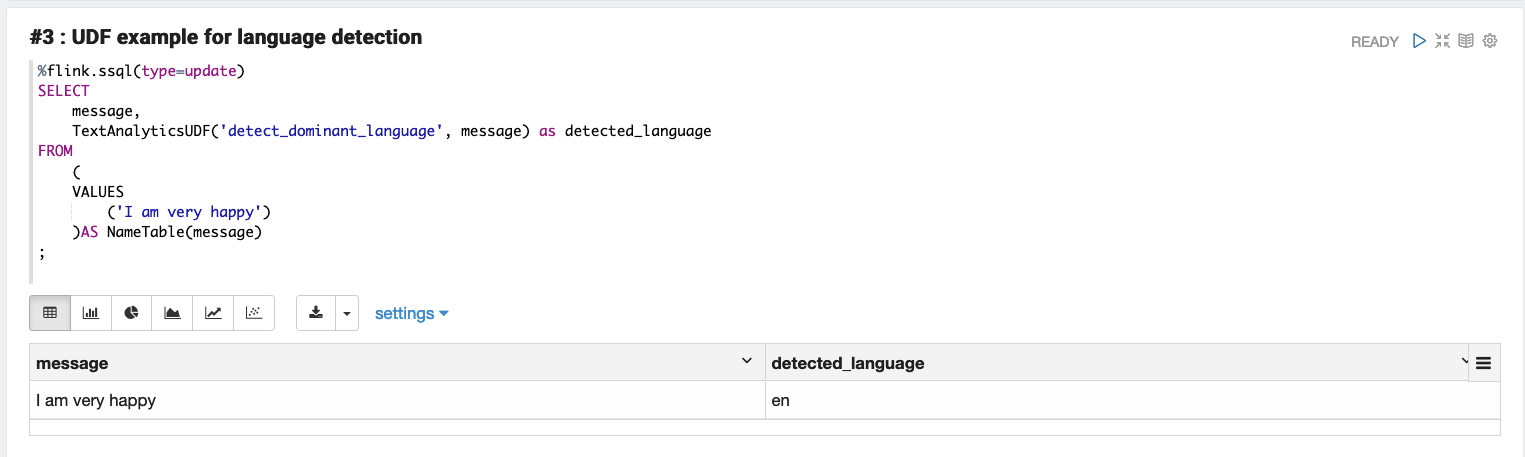Open message column menu chevron
This screenshot has width=1525, height=457.
pos(746,361)
